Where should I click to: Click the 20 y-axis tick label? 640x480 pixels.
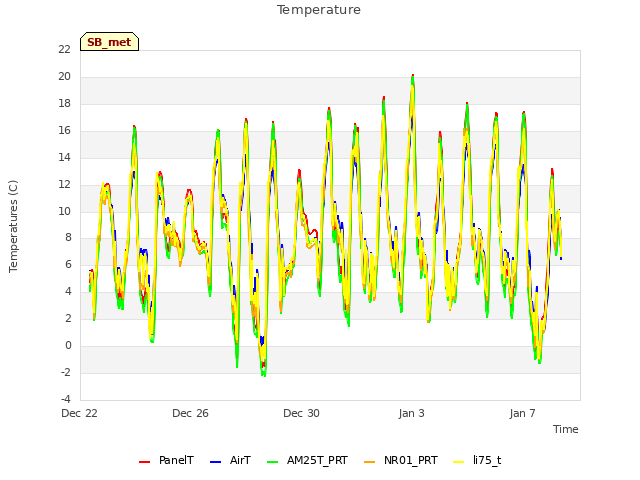point(64,76)
